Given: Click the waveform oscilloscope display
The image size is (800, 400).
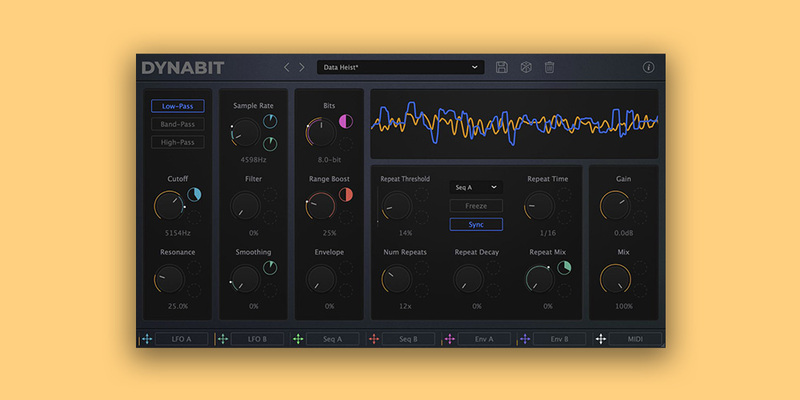Looking at the screenshot, I should point(514,124).
